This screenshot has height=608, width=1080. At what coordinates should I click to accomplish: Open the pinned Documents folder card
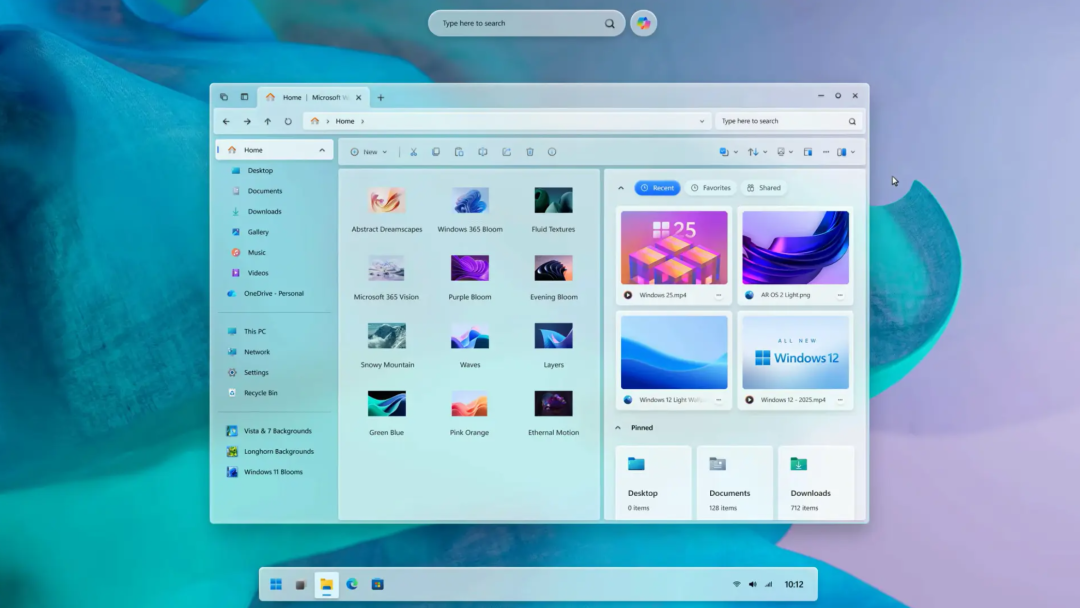734,483
